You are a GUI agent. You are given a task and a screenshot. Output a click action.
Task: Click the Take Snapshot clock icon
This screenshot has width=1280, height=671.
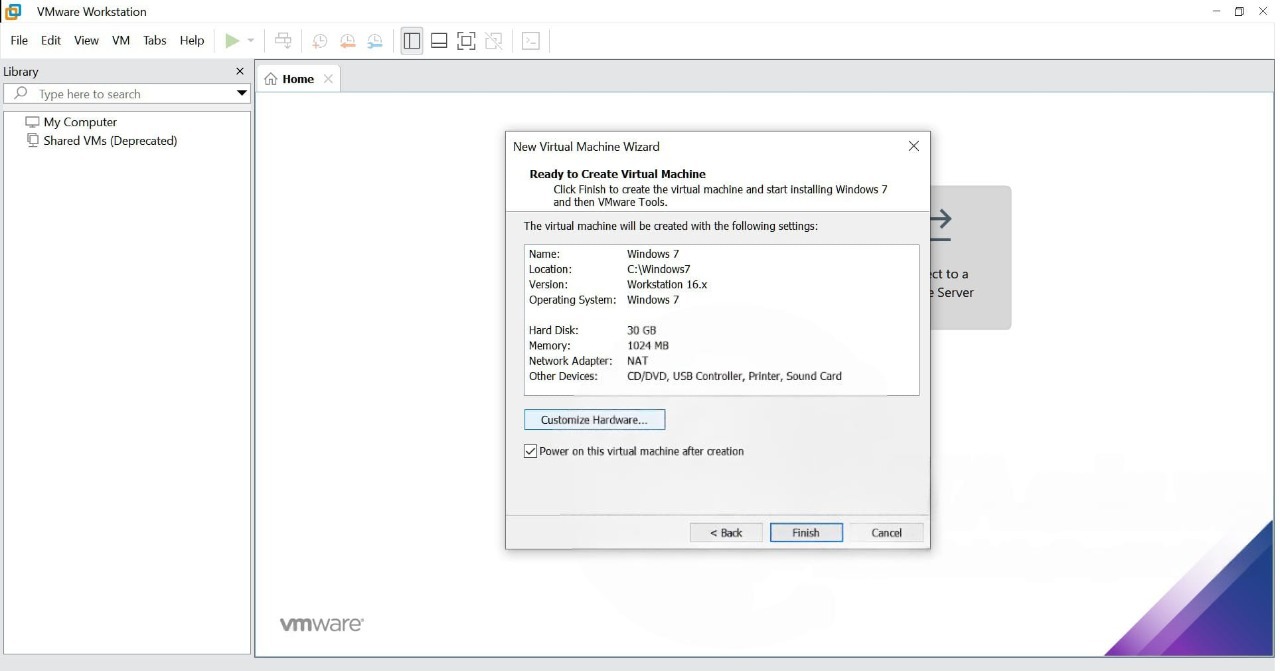[320, 41]
